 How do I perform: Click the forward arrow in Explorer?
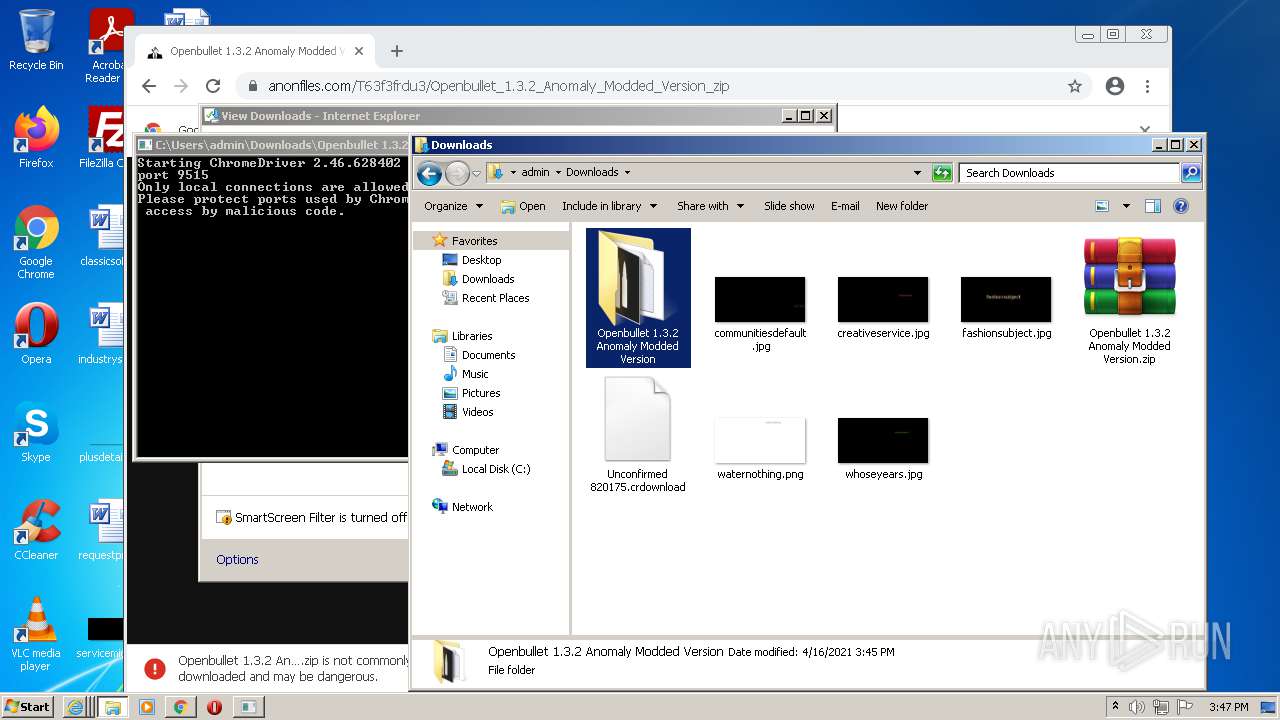coord(457,173)
